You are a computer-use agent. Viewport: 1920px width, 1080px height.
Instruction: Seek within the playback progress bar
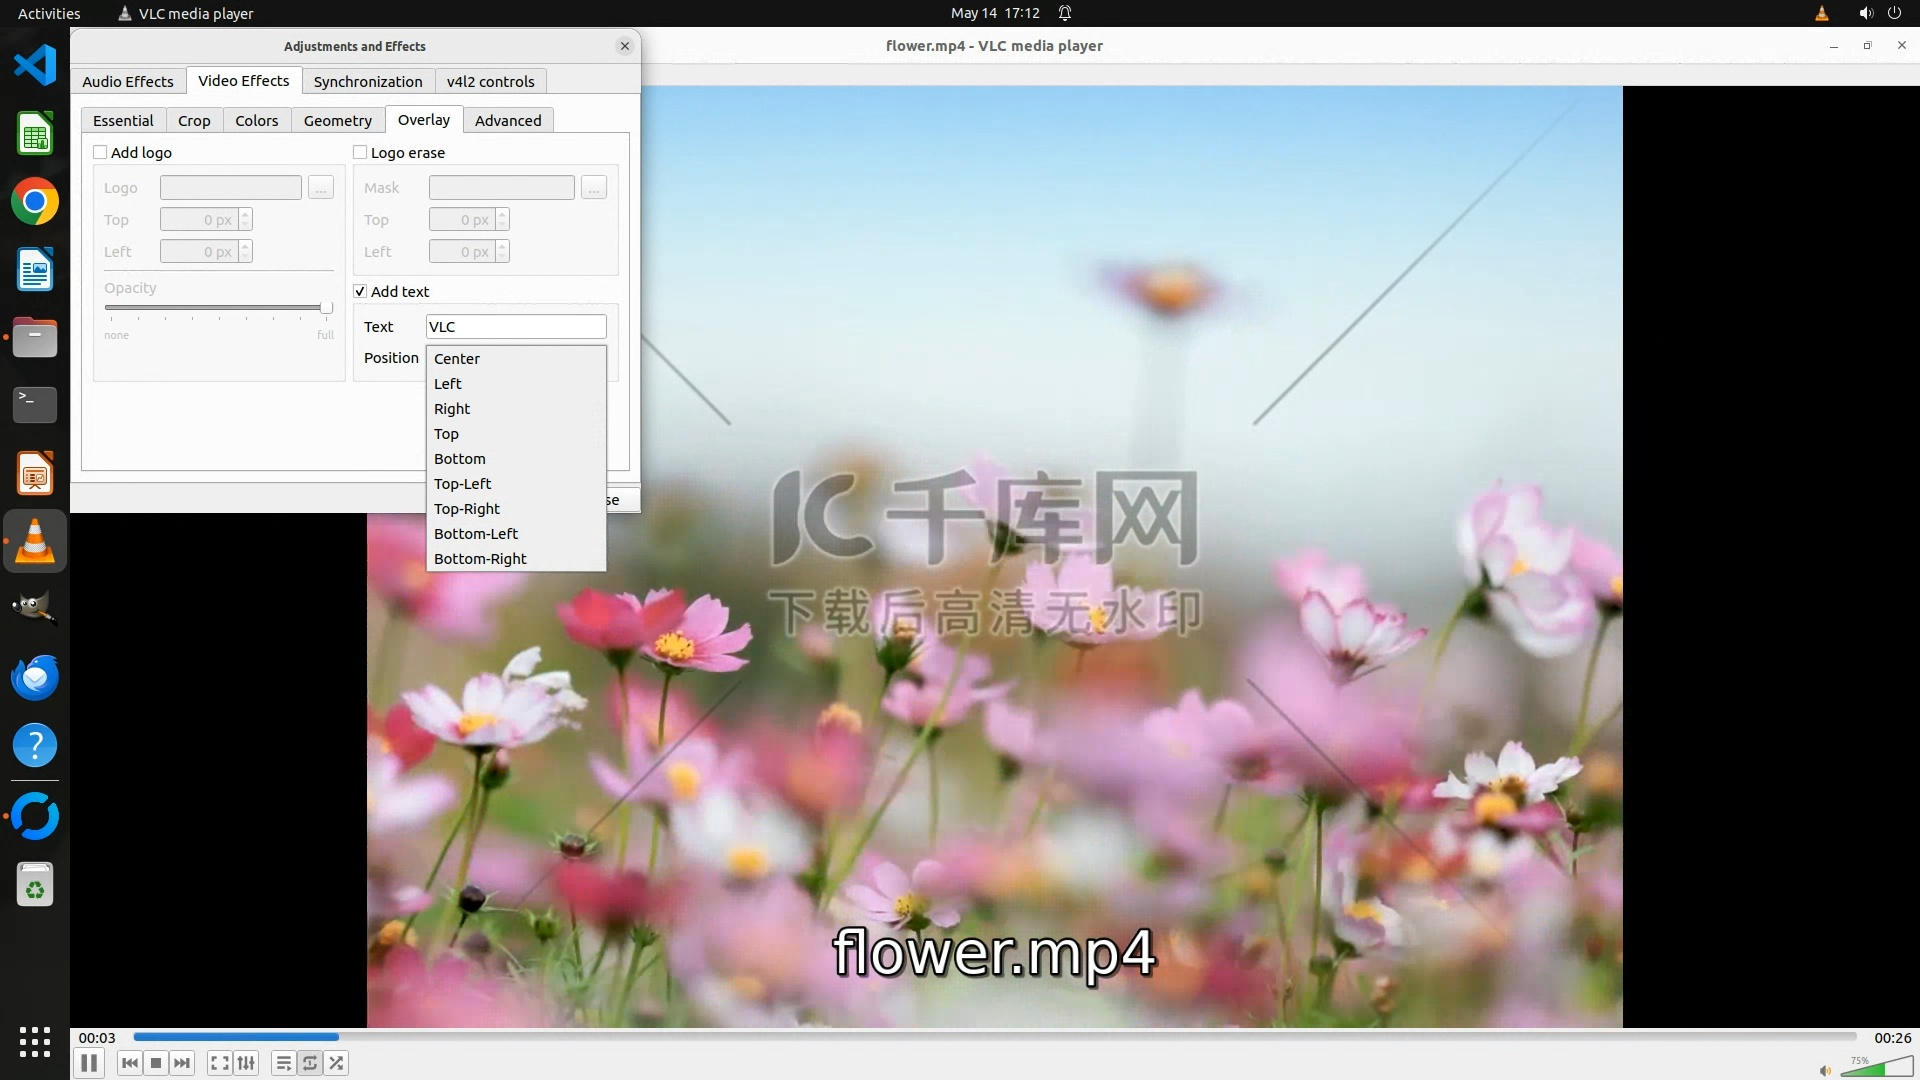[x=994, y=1037]
